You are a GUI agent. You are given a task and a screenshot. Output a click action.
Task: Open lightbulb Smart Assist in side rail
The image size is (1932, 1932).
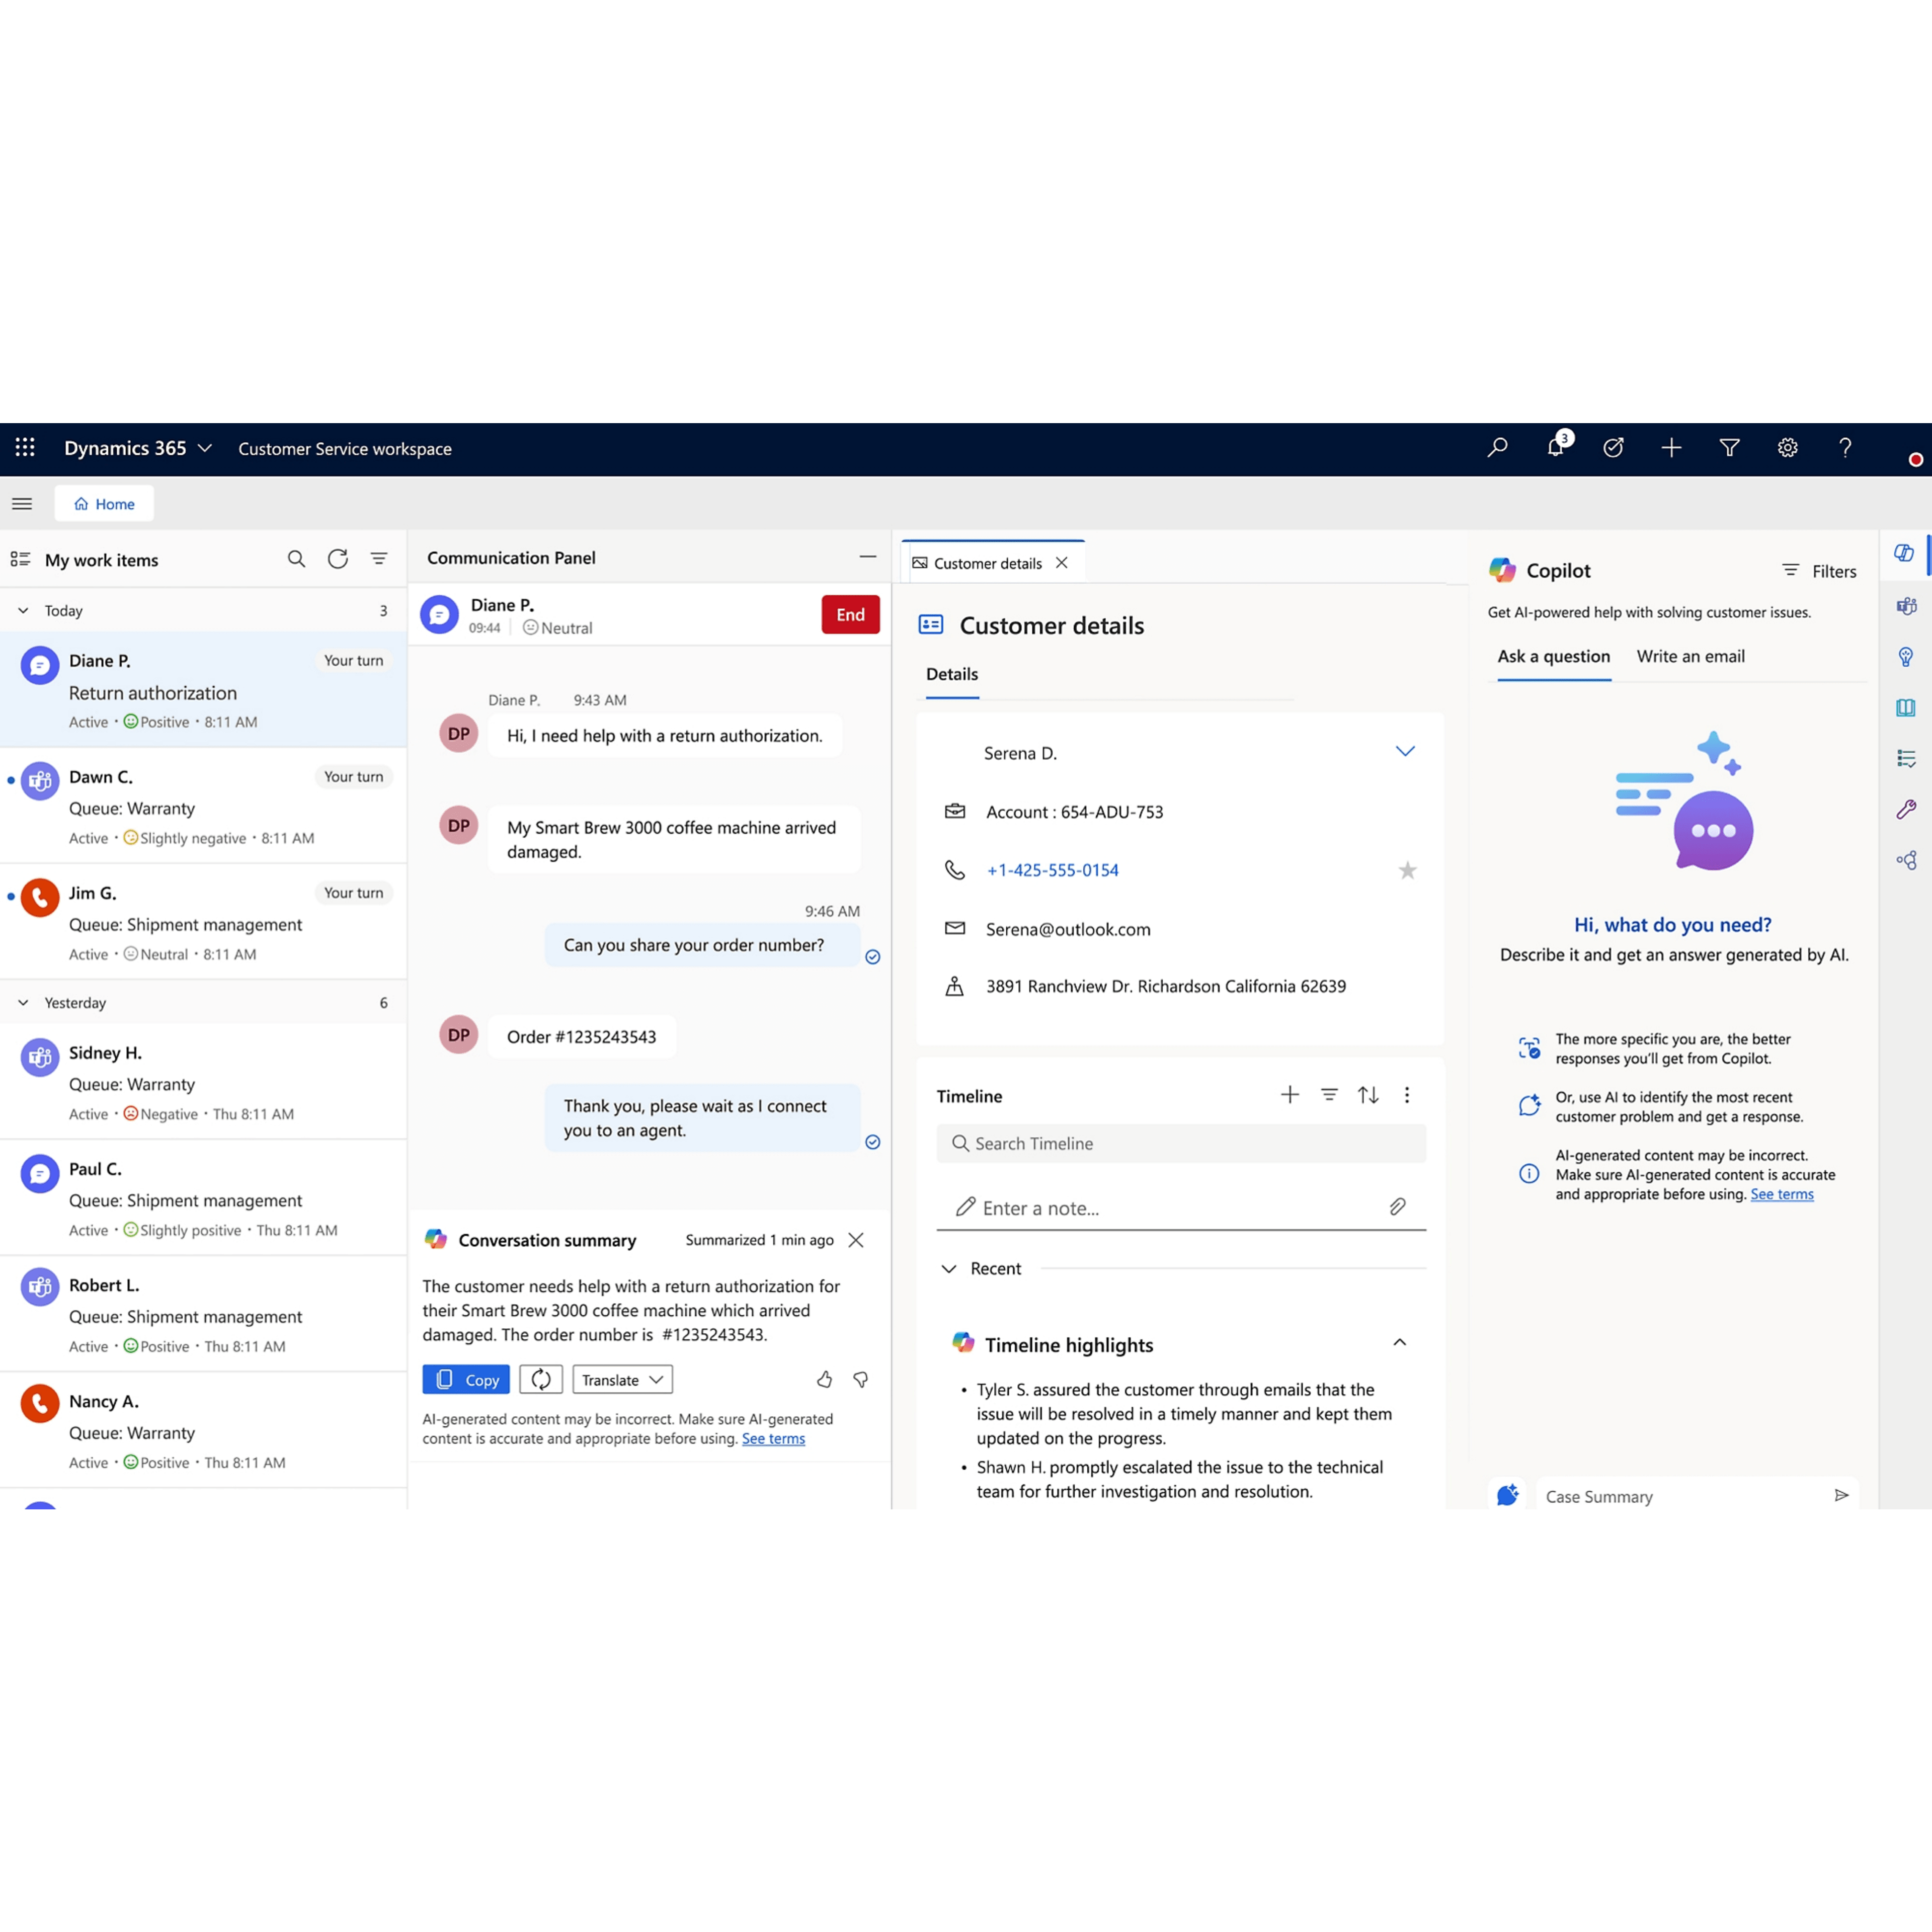point(1906,657)
